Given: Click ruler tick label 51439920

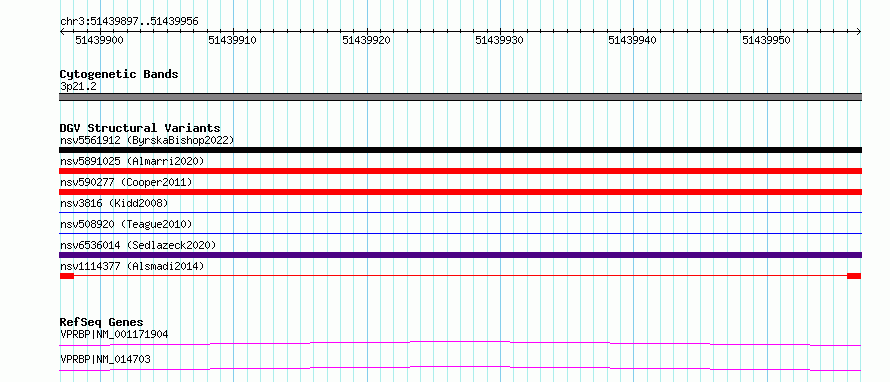Looking at the screenshot, I should pyautogui.click(x=366, y=40).
